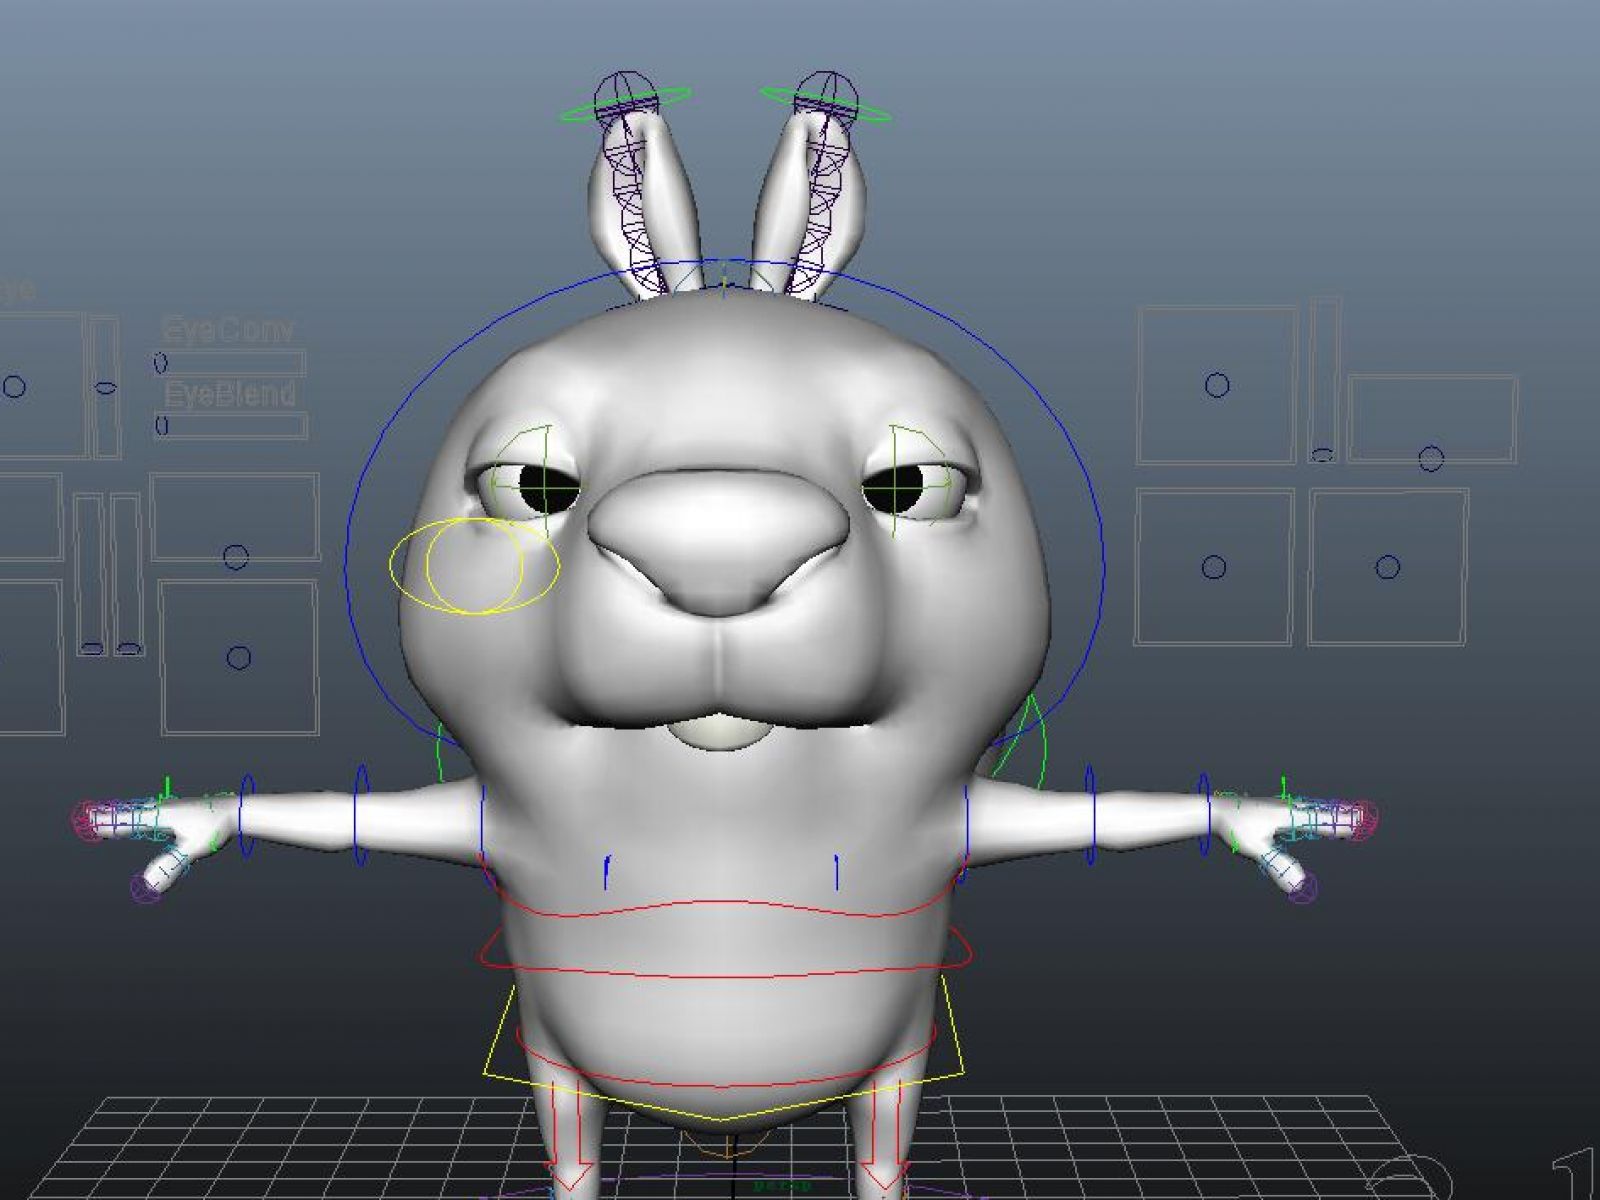Select blue wrist ring on screen-left arm

tap(246, 816)
